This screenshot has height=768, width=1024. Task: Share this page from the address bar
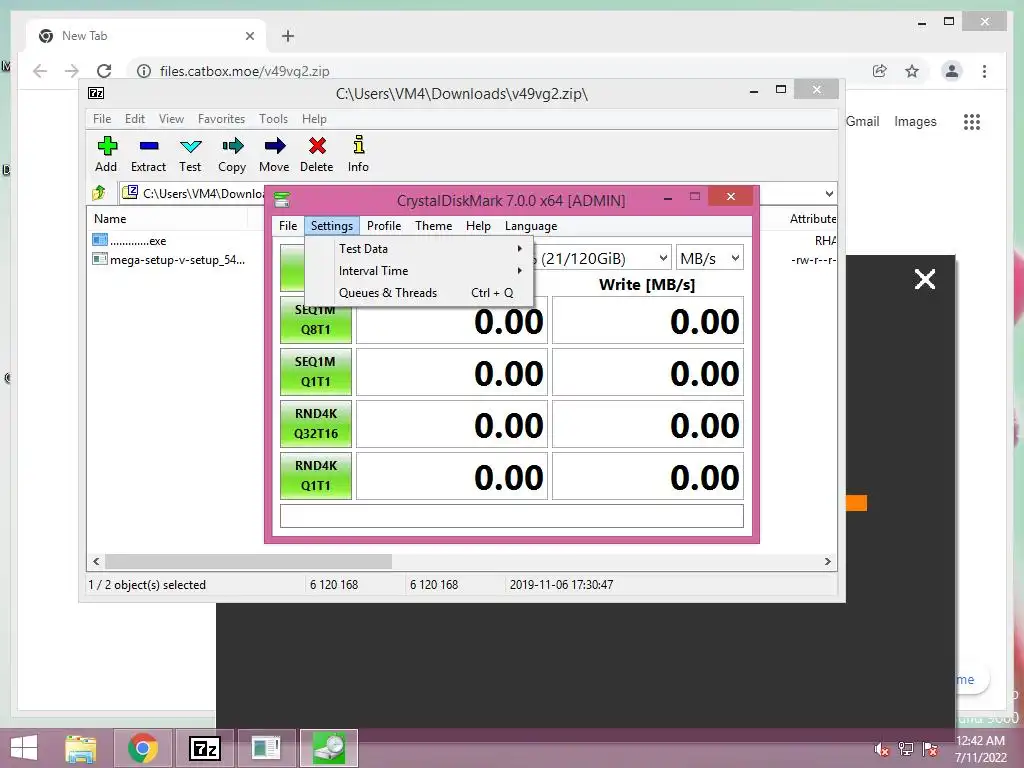point(880,71)
